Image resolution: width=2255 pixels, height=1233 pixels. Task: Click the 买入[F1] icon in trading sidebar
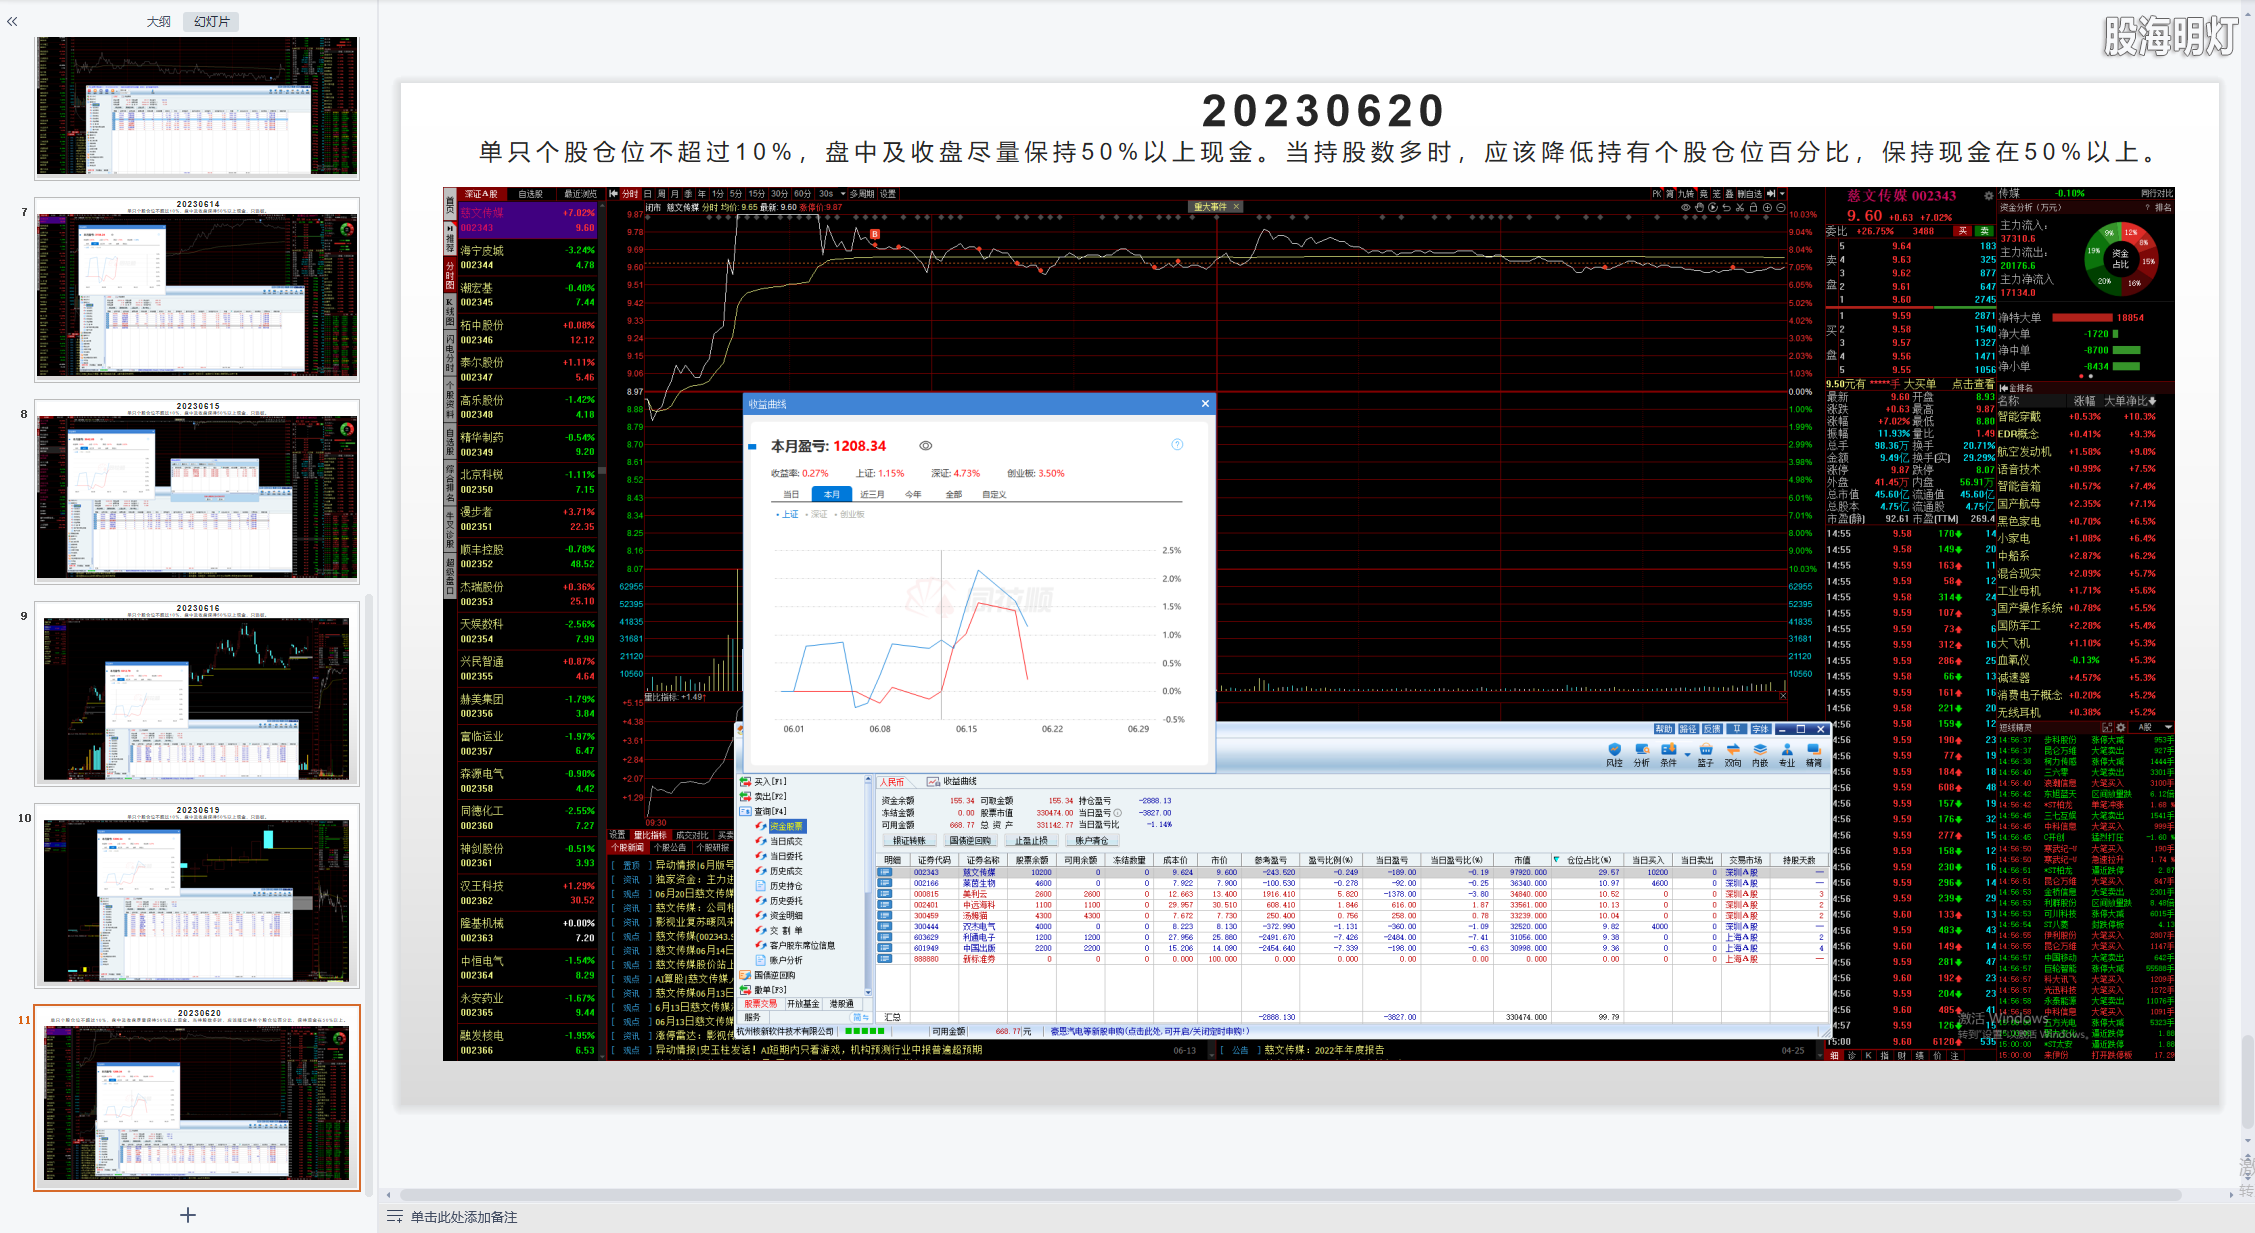[x=745, y=782]
